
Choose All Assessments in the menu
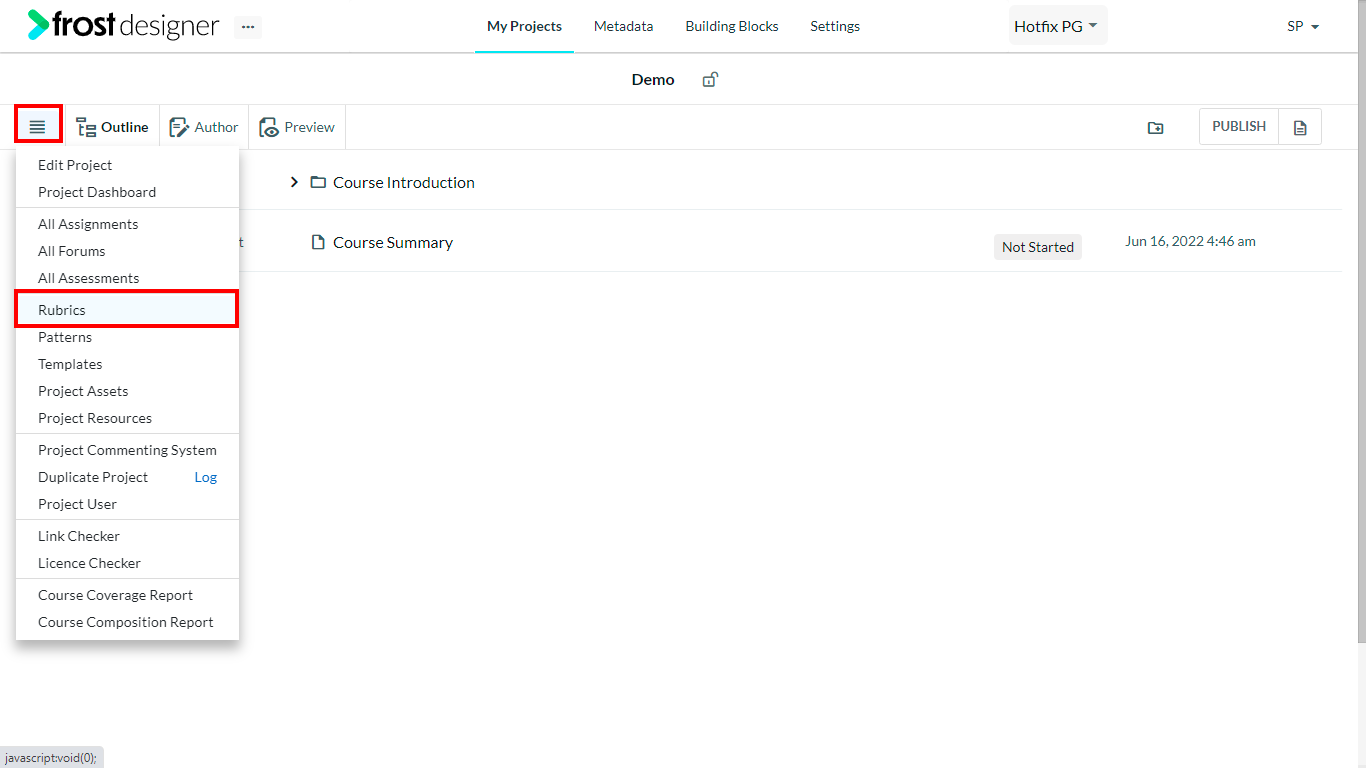pyautogui.click(x=127, y=278)
